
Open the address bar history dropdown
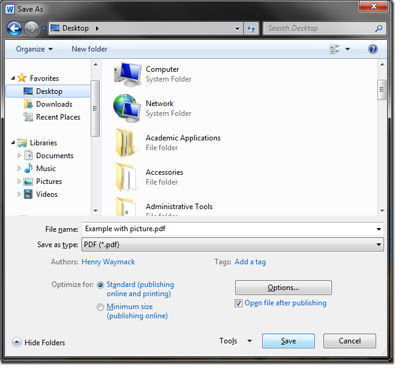[237, 29]
